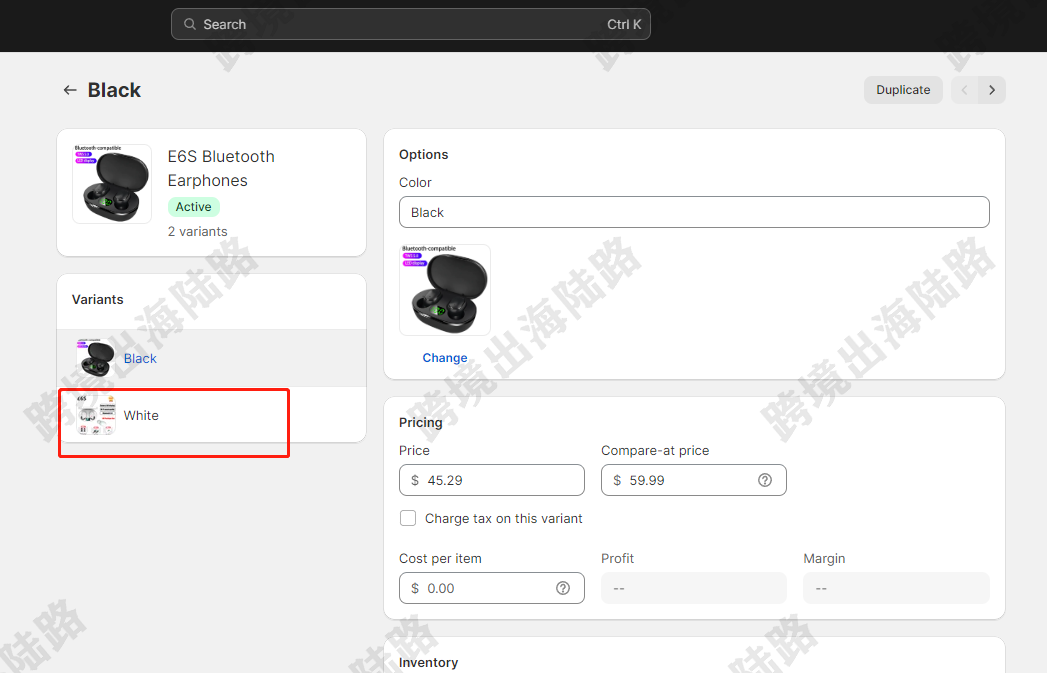The width and height of the screenshot is (1047, 673).
Task: Open the variant image thumbnail in Options
Action: 445,290
